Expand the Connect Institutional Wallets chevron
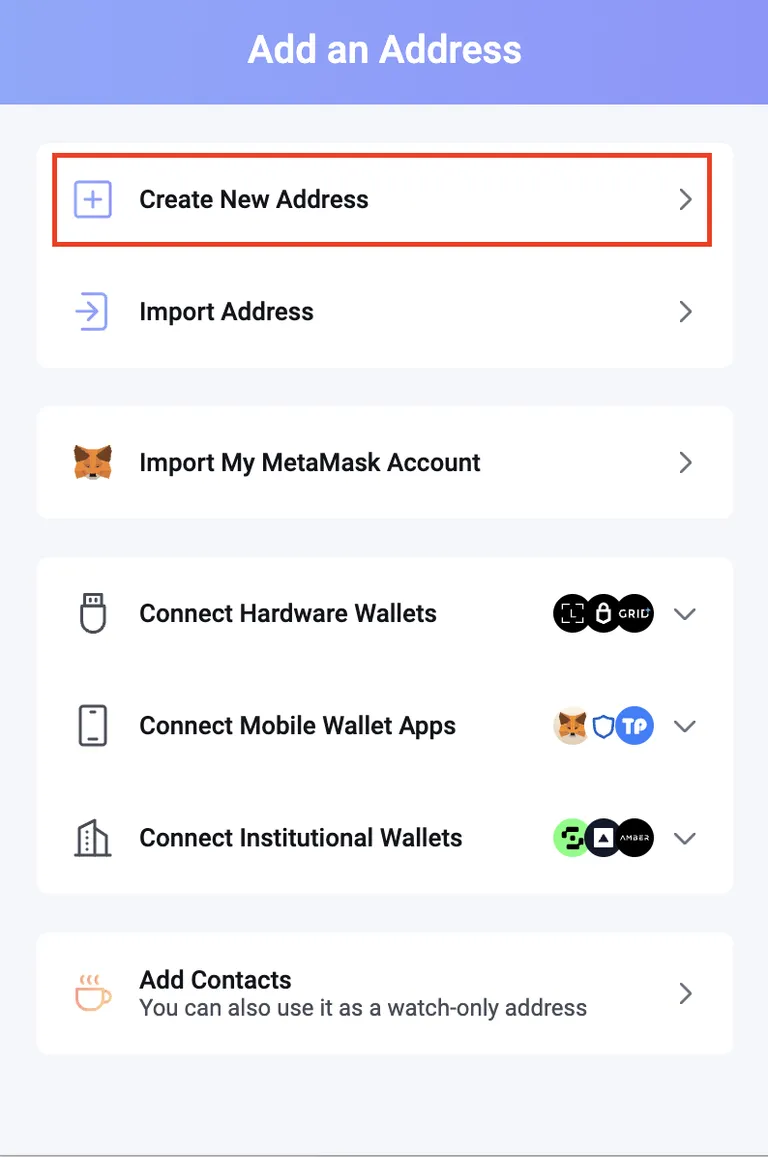The height and width of the screenshot is (1157, 768). [x=685, y=838]
